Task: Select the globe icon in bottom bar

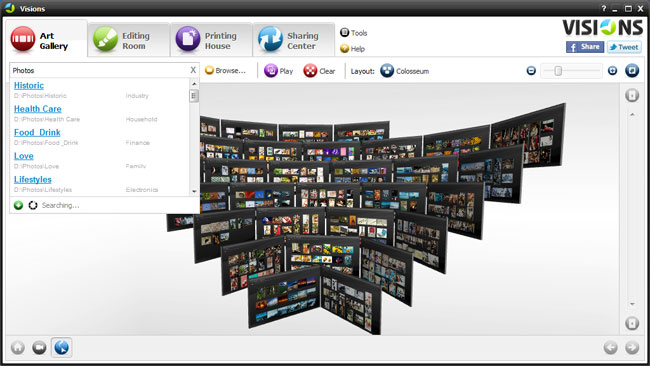Action: click(62, 347)
